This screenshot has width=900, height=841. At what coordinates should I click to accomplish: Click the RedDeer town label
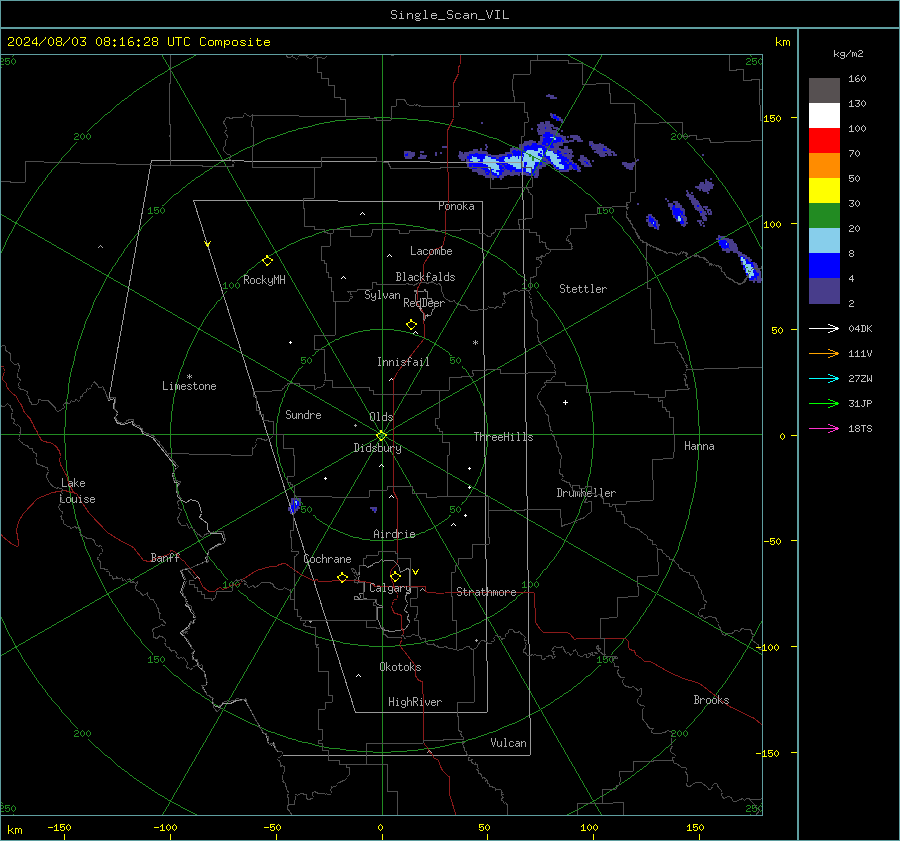[x=424, y=303]
